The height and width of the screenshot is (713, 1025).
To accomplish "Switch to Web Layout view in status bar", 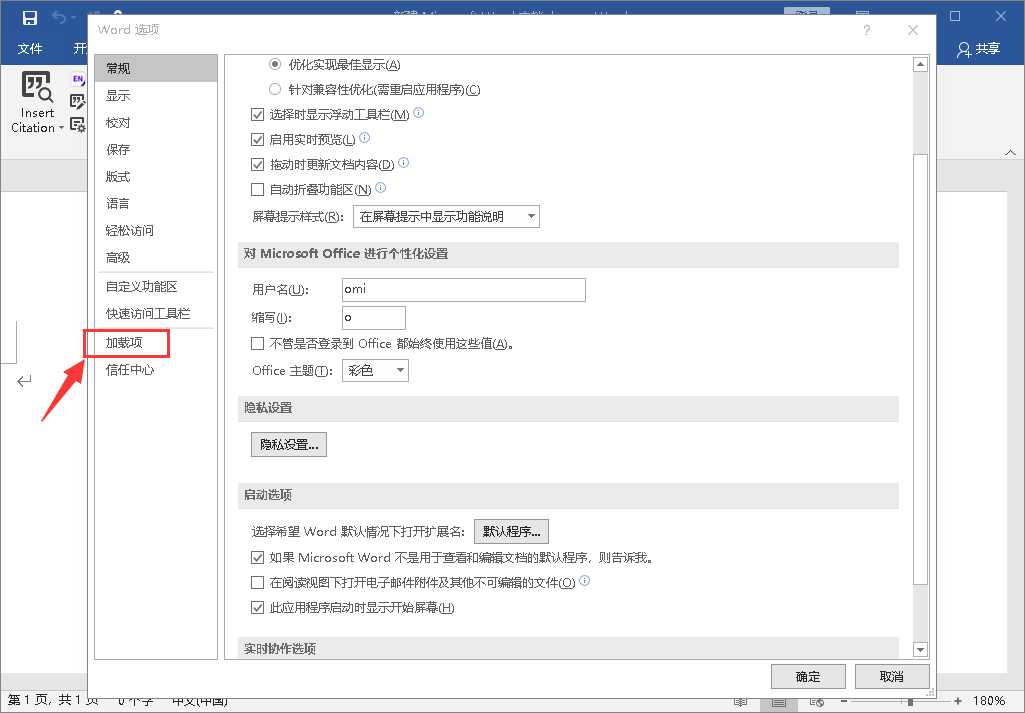I will point(816,702).
